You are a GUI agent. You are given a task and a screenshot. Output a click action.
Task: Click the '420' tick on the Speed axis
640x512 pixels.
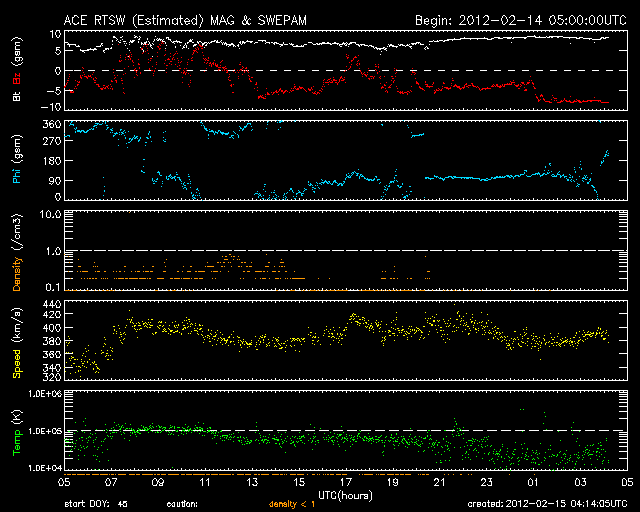coord(52,314)
